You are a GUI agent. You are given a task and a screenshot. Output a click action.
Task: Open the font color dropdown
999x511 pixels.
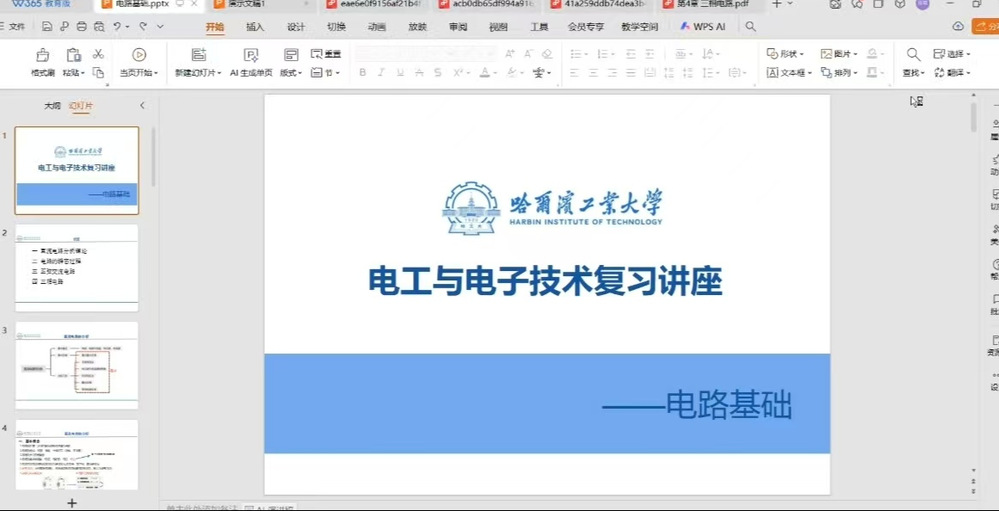495,73
